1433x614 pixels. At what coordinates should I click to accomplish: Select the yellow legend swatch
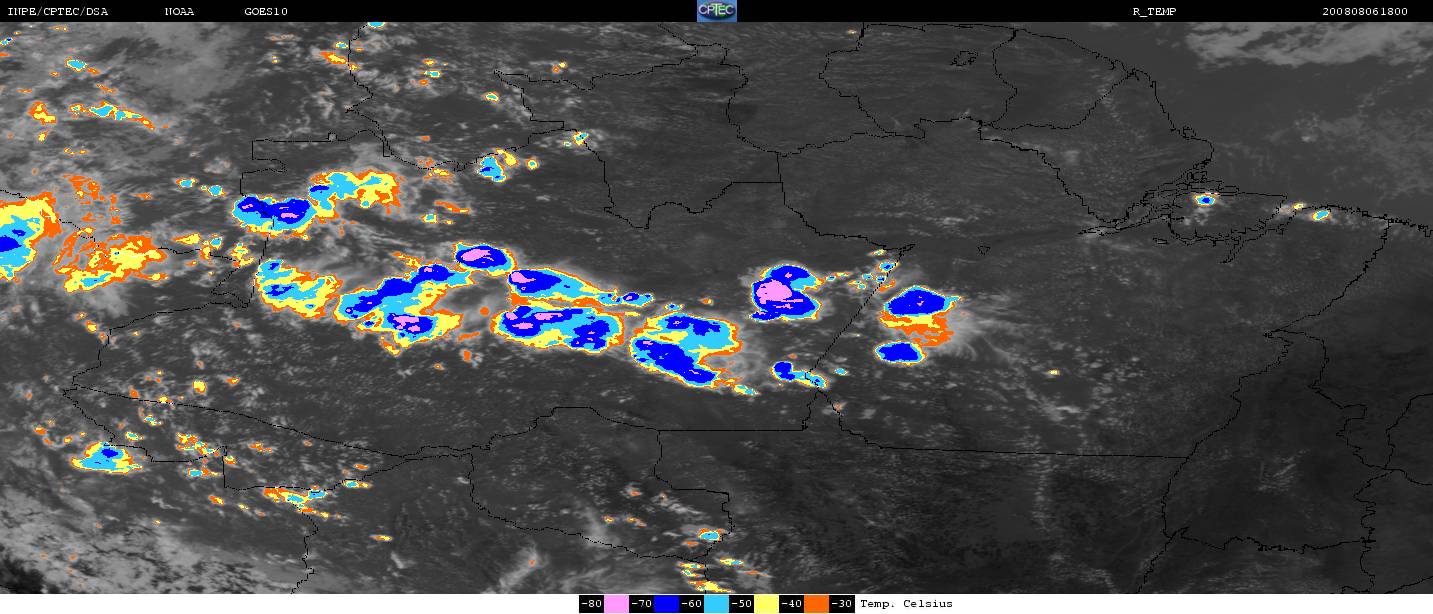tap(766, 604)
